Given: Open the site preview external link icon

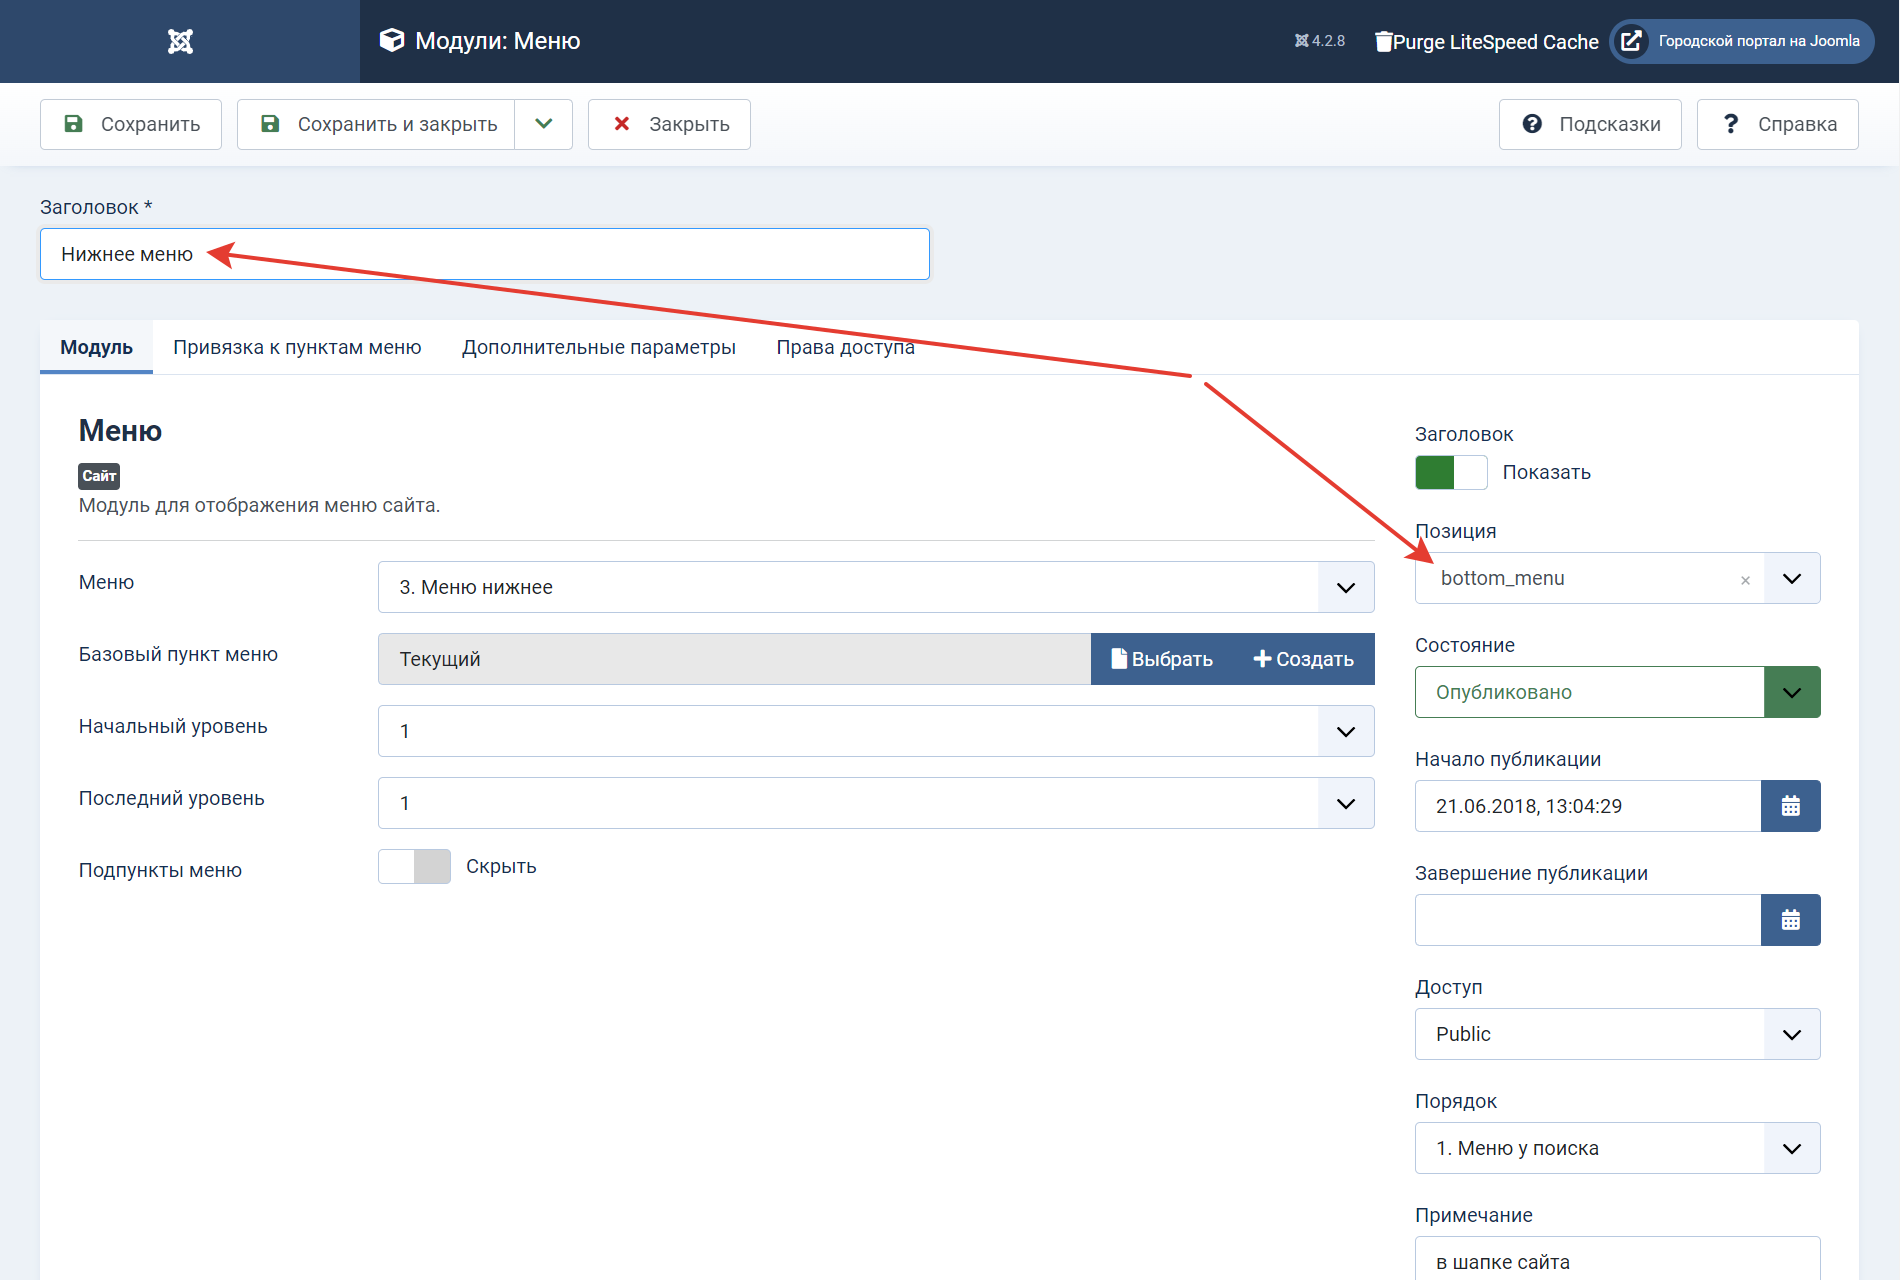Looking at the screenshot, I should pos(1631,41).
